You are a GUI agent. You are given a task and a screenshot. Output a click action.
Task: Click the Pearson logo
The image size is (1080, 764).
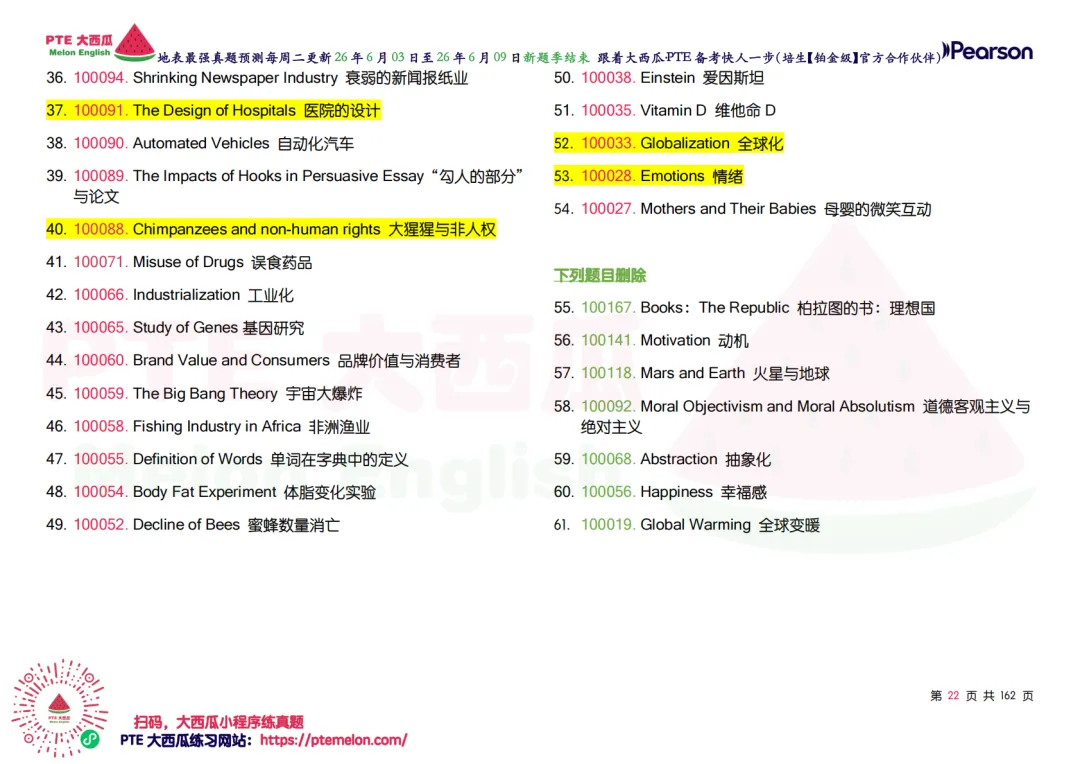click(x=988, y=52)
